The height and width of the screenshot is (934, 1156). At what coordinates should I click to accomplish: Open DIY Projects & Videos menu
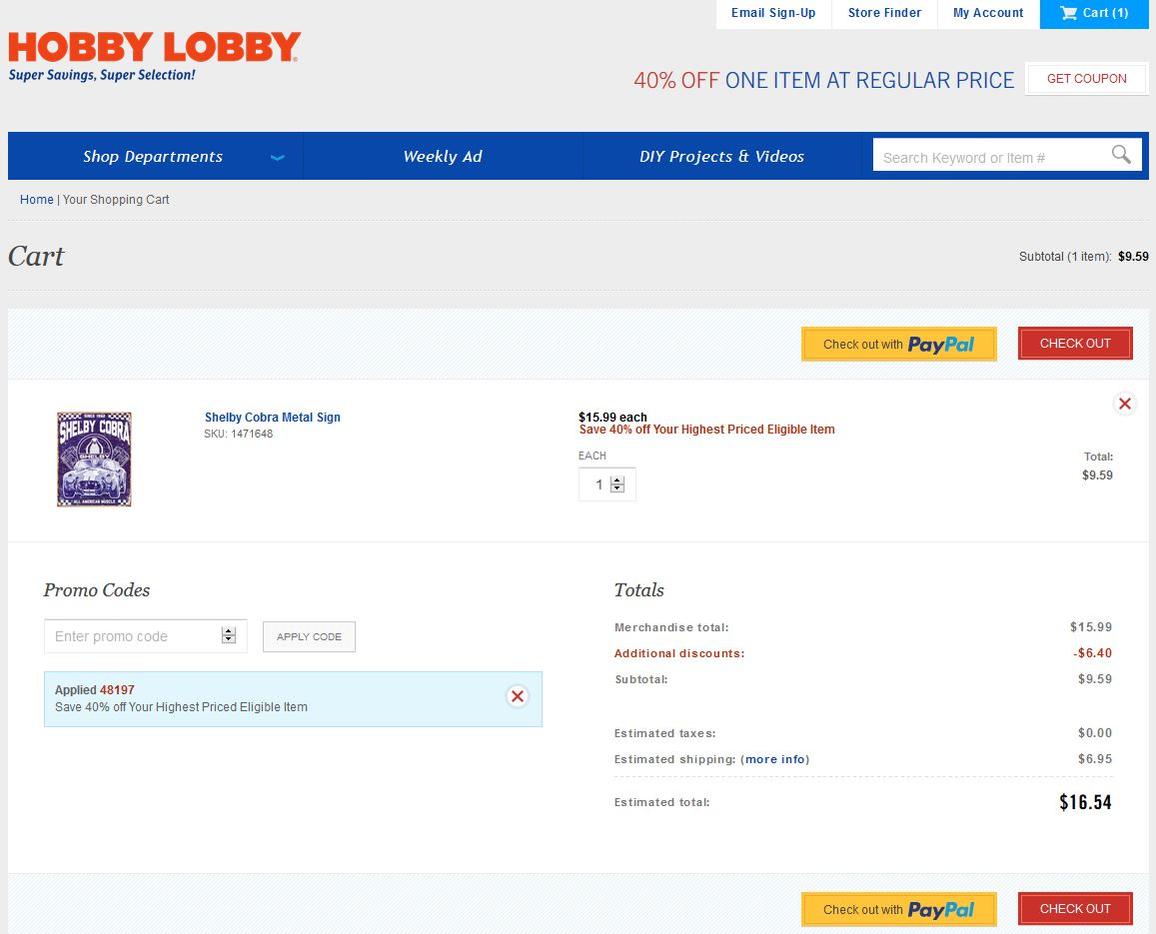721,156
